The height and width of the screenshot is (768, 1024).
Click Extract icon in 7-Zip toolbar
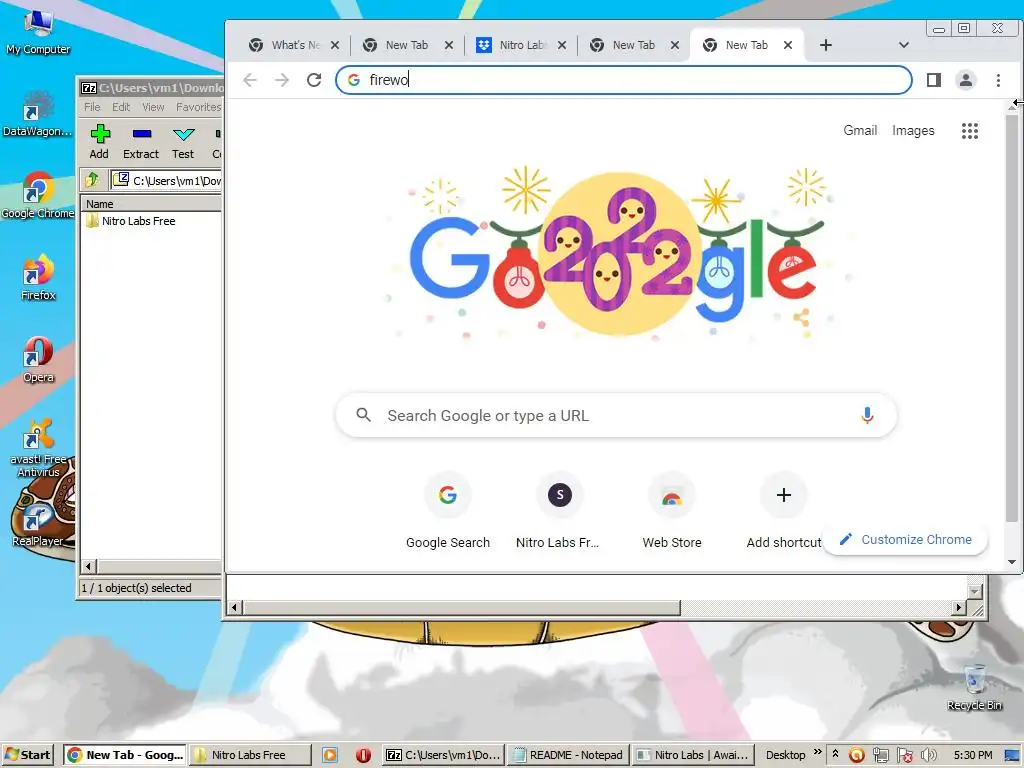(141, 142)
